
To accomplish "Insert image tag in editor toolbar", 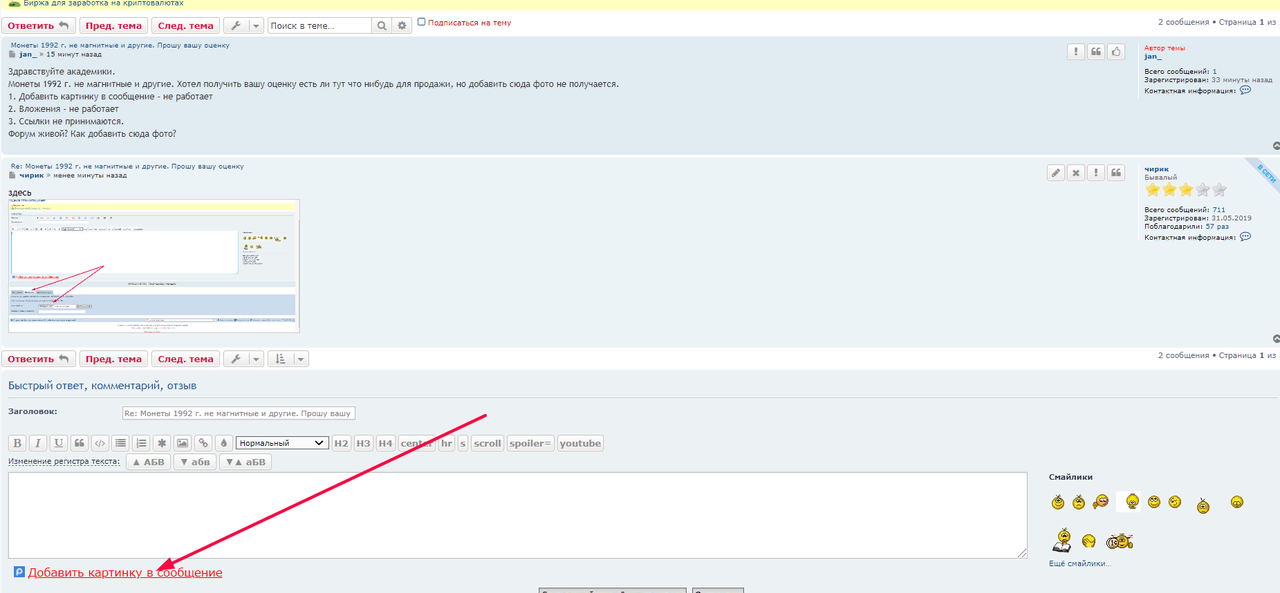I will (x=182, y=443).
